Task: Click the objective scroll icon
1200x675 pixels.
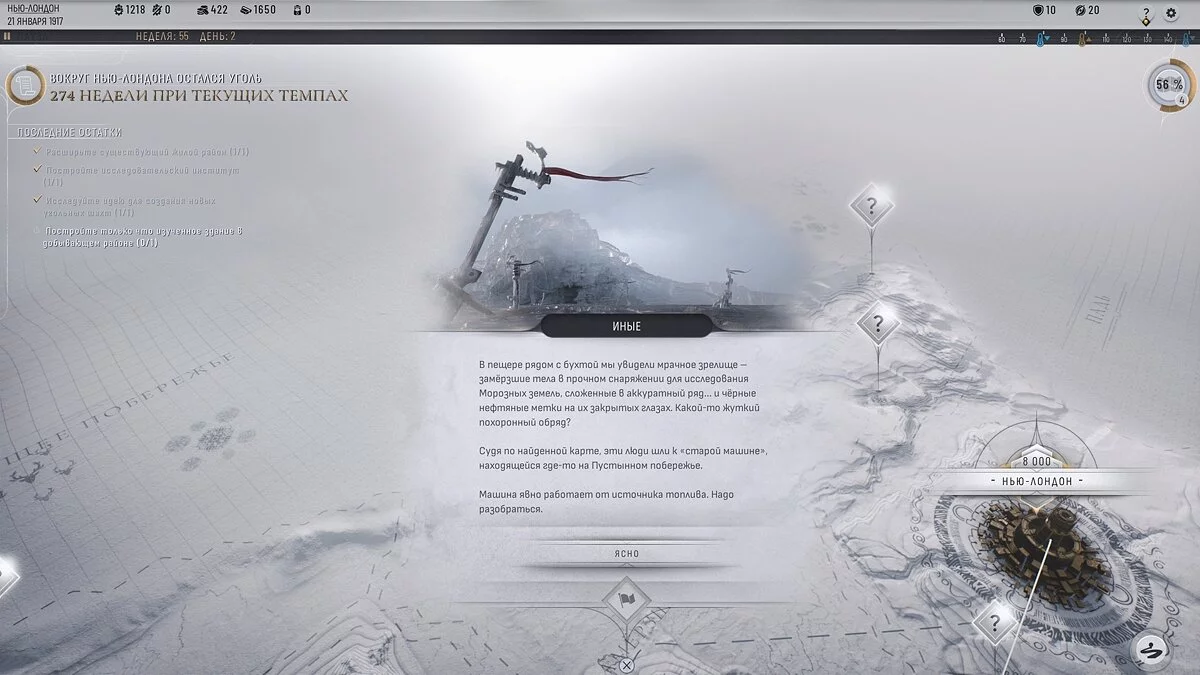Action: coord(24,86)
